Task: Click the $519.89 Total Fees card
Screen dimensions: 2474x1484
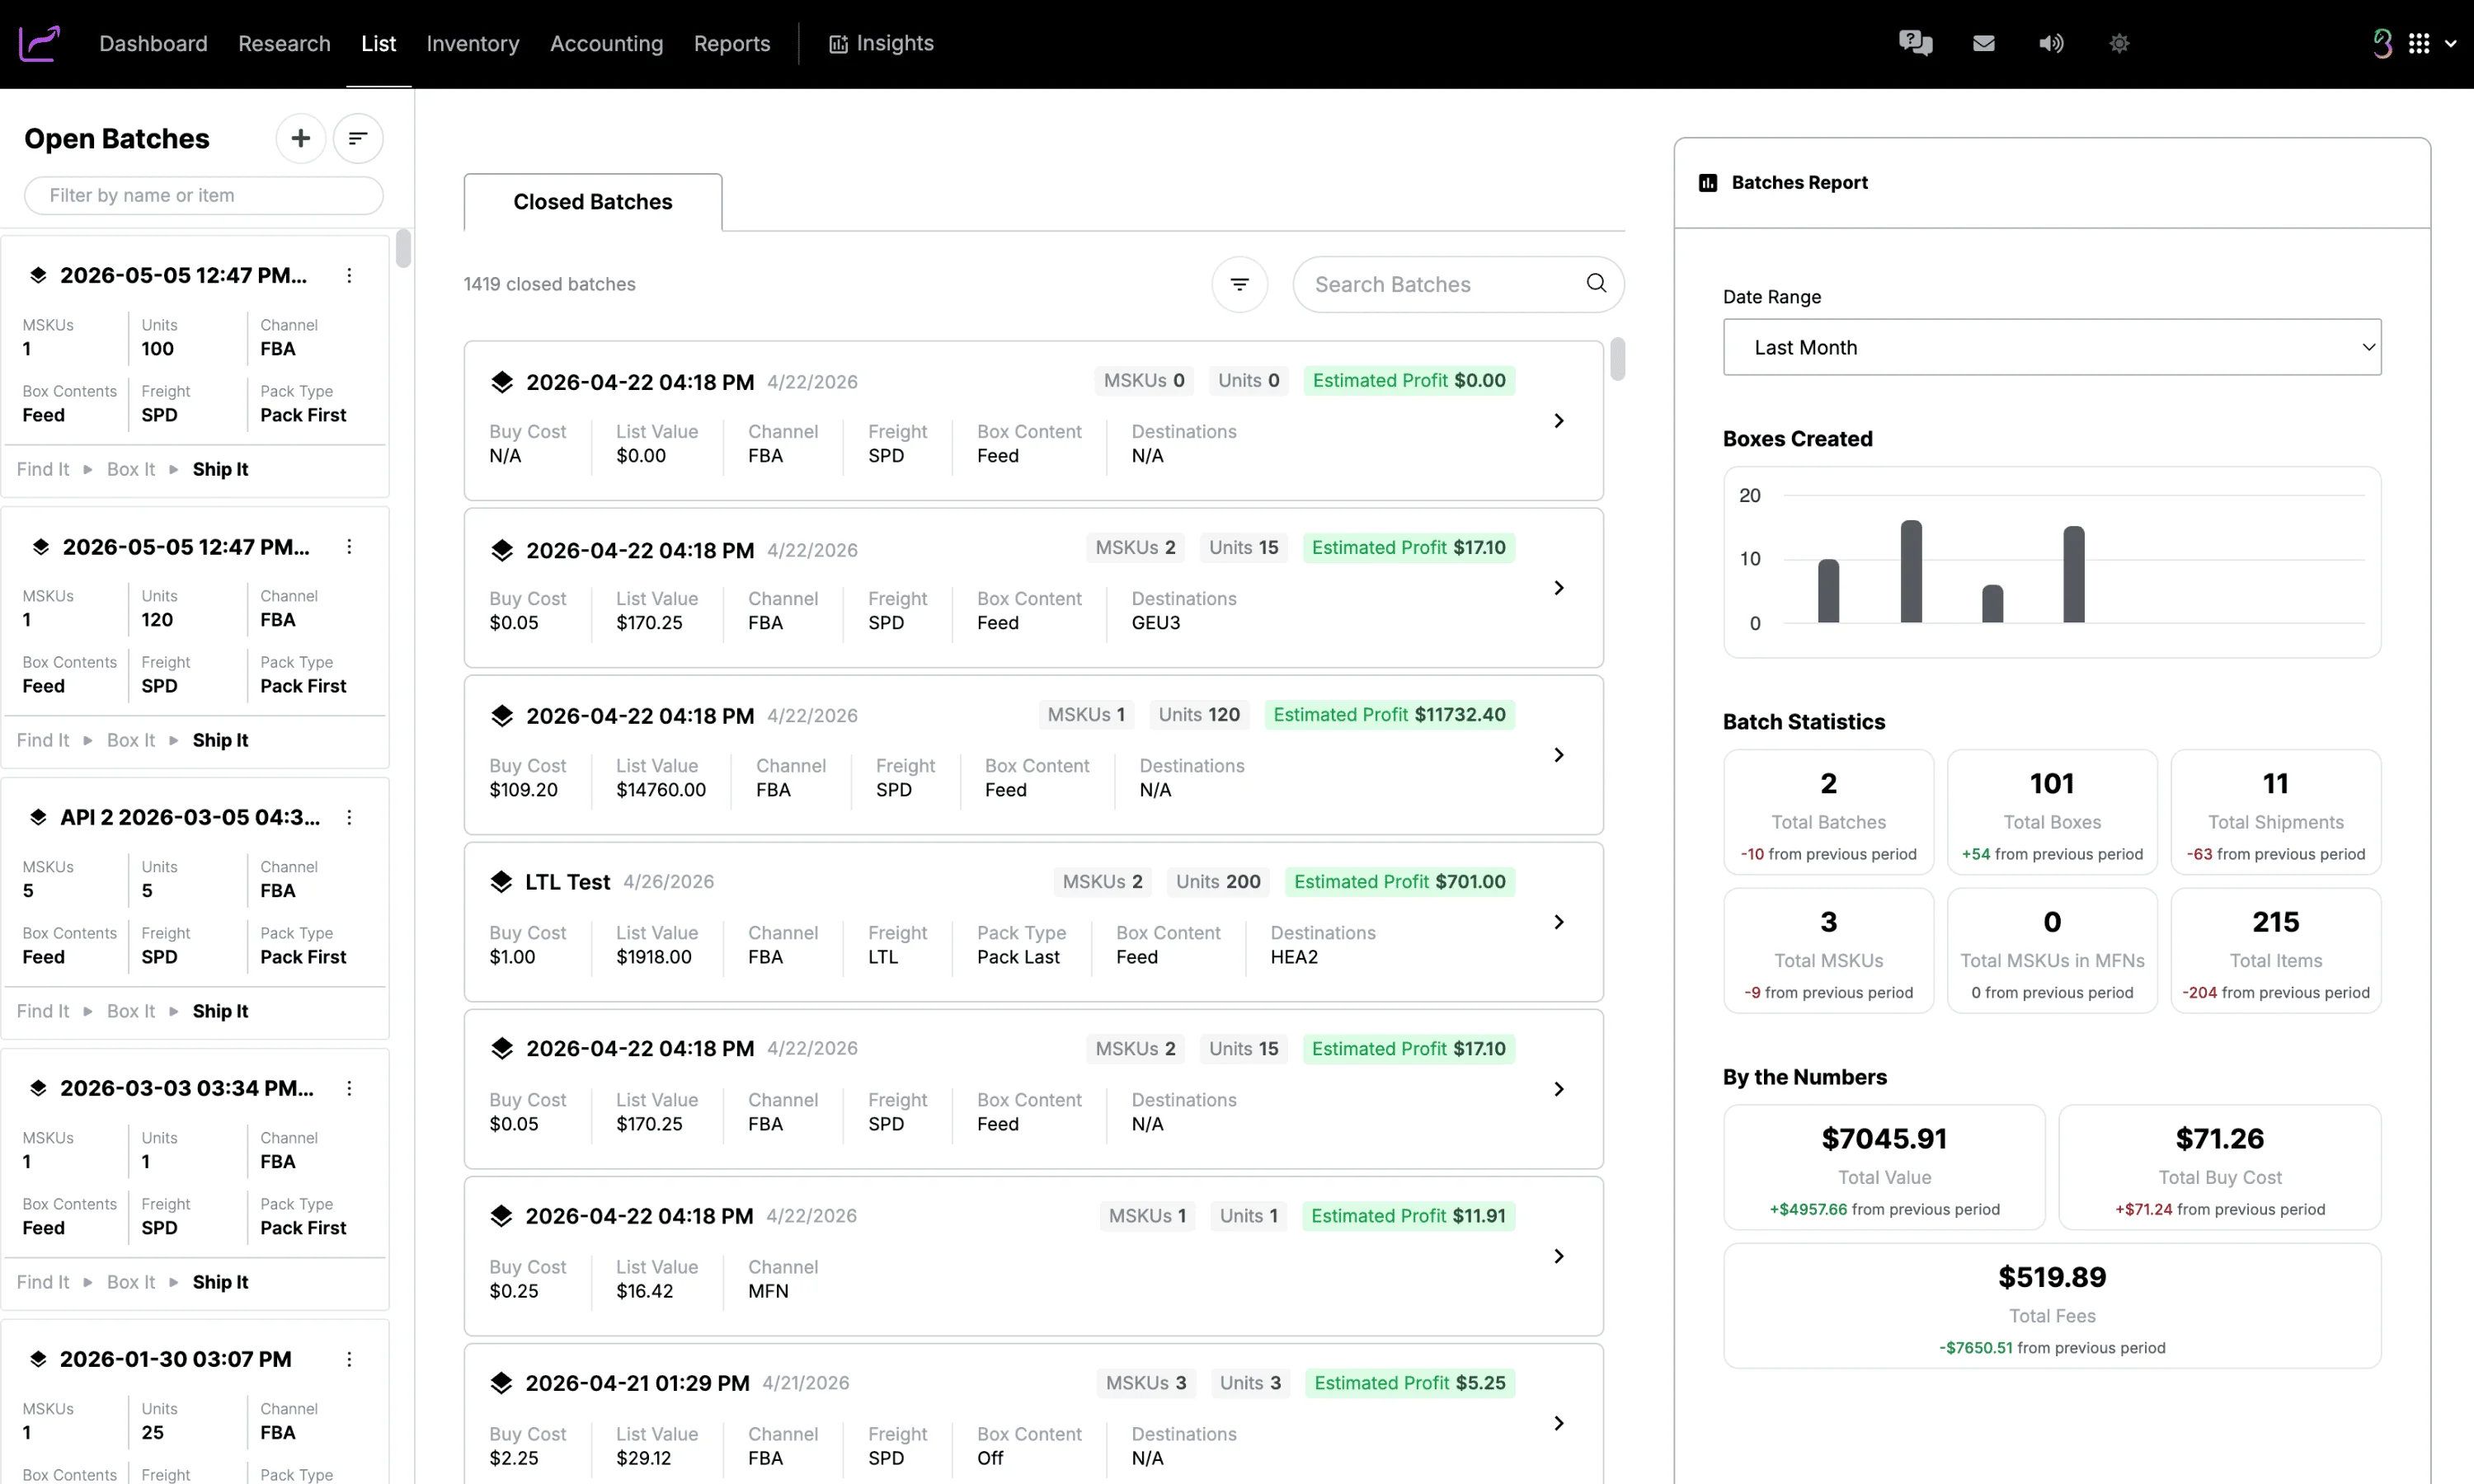Action: tap(2052, 1306)
